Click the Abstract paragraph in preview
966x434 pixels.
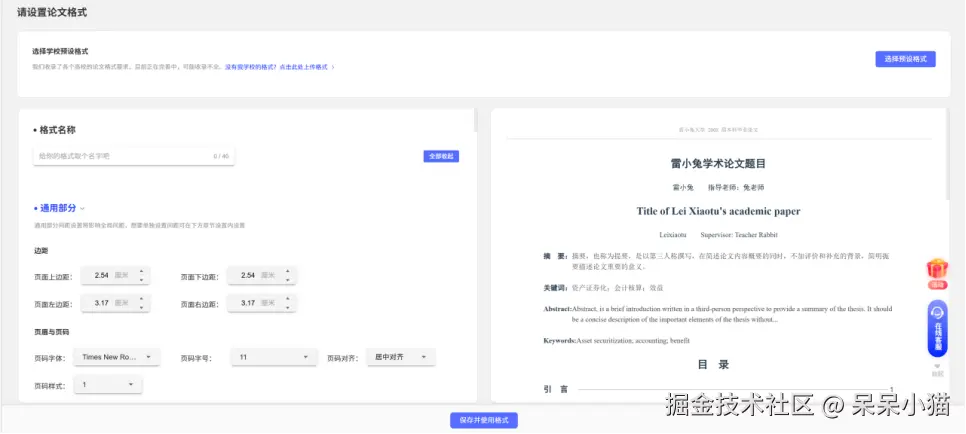tap(718, 314)
